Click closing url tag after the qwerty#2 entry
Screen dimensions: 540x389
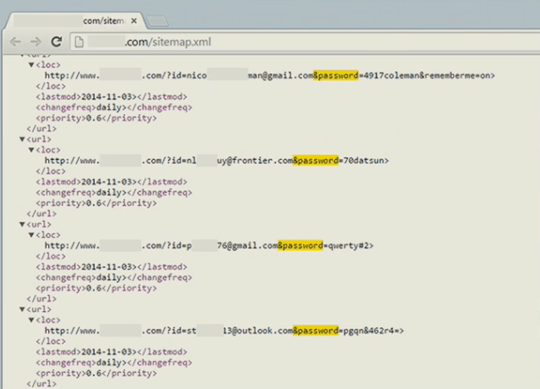coord(42,299)
